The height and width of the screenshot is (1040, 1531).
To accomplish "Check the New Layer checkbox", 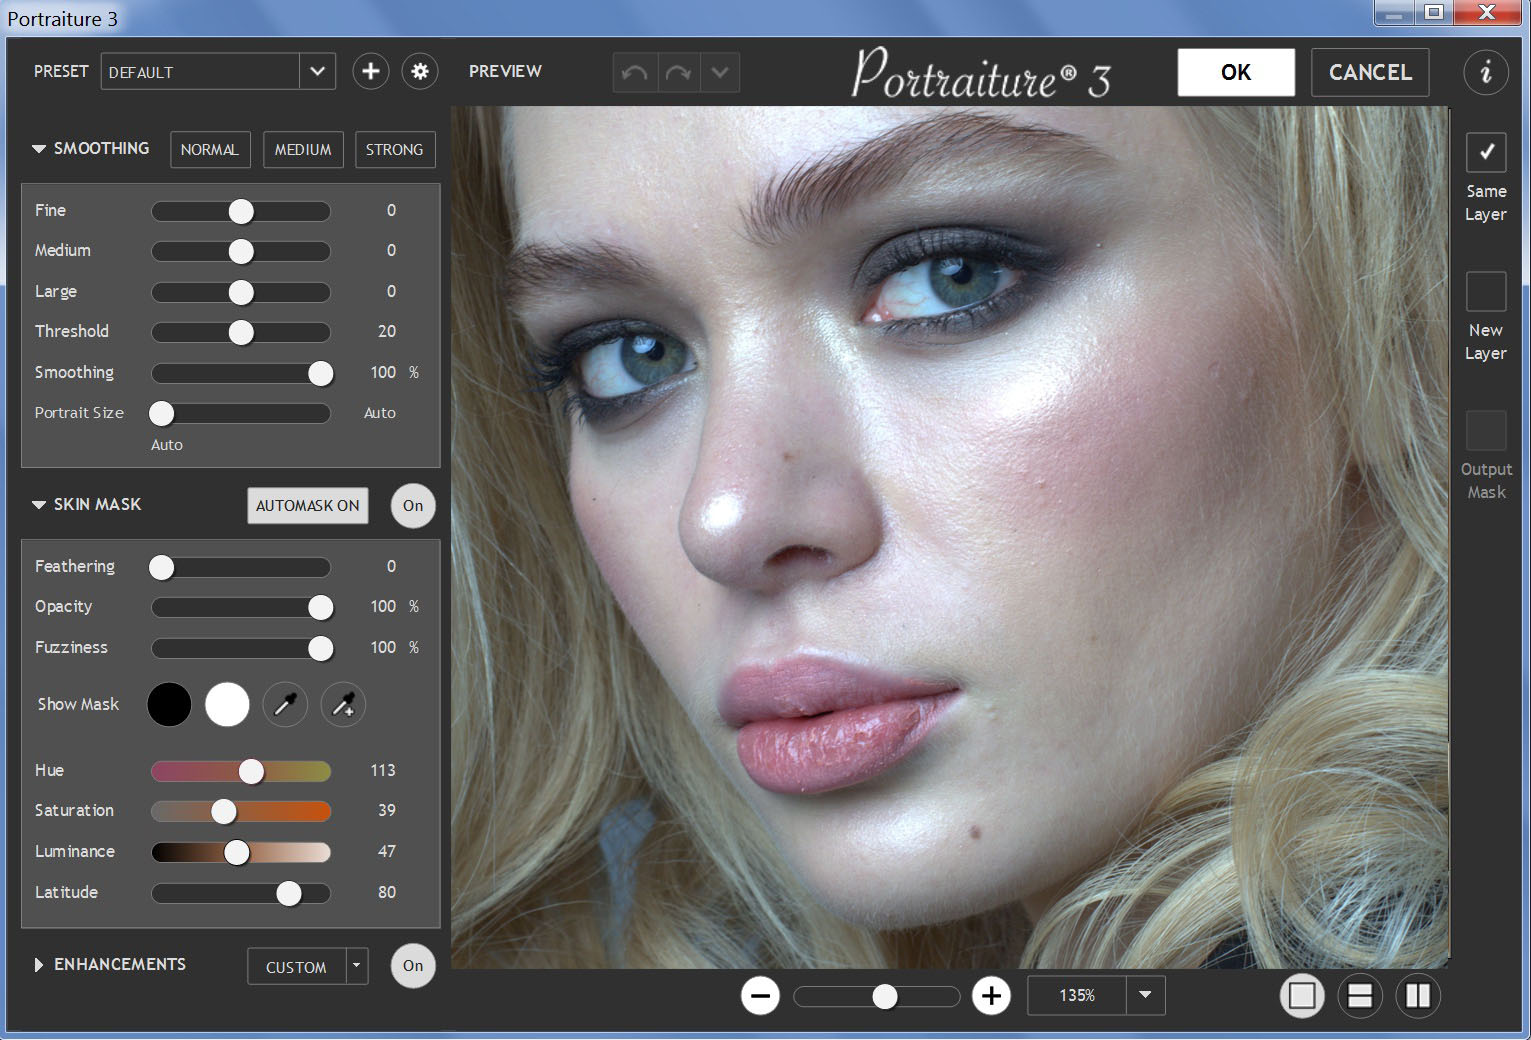I will 1485,292.
